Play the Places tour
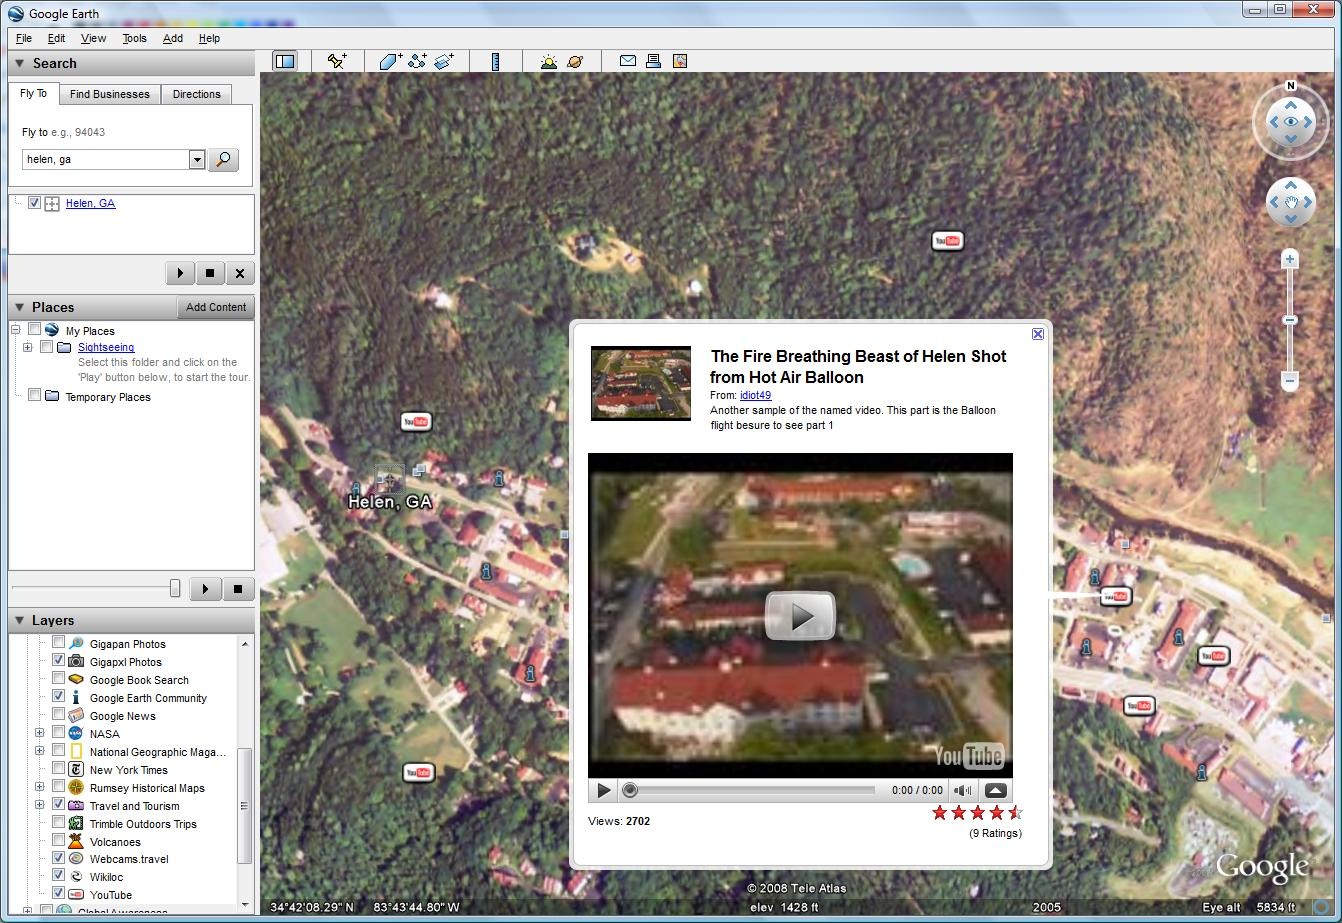The height and width of the screenshot is (923, 1342). [x=205, y=589]
